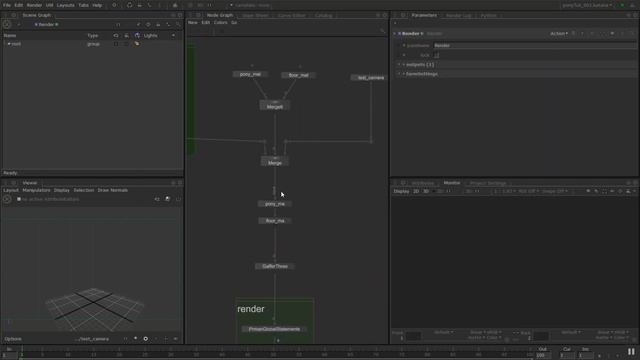
Task: Click the green status indicator icon
Action: (x=622, y=5)
